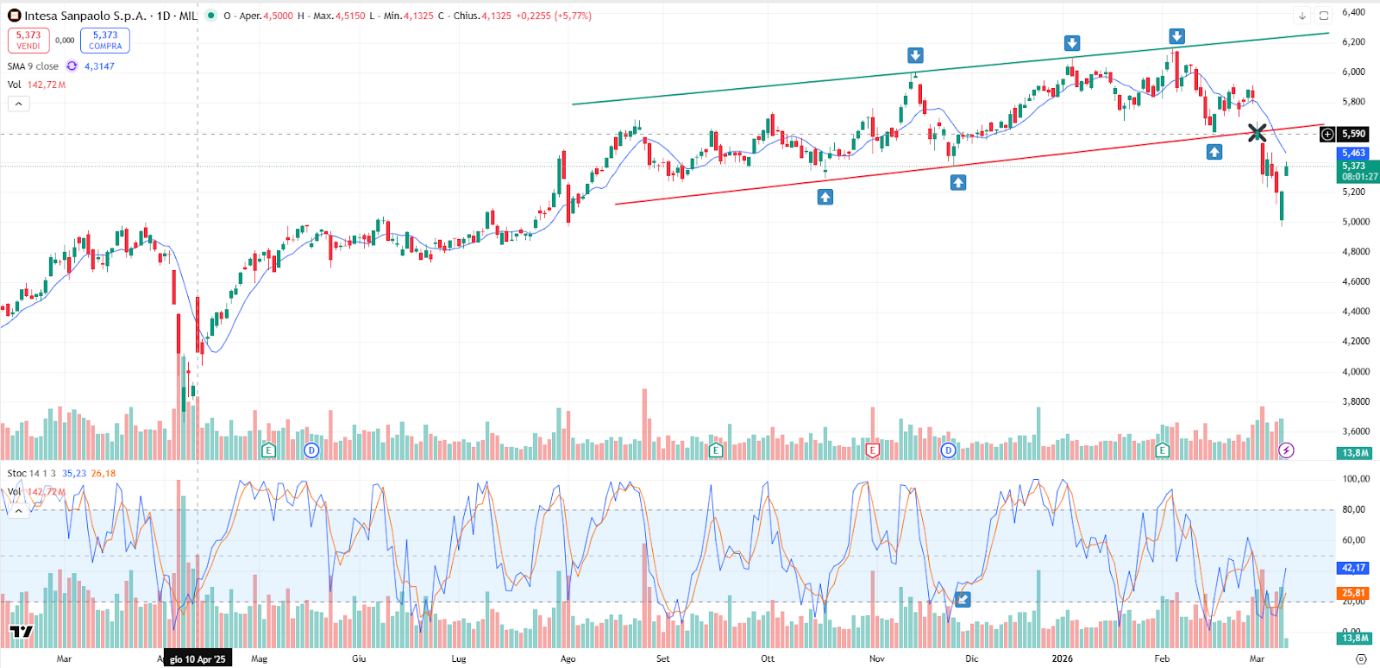
Task: Click the blue down-arrow marker above the Nov peak
Action: click(915, 55)
